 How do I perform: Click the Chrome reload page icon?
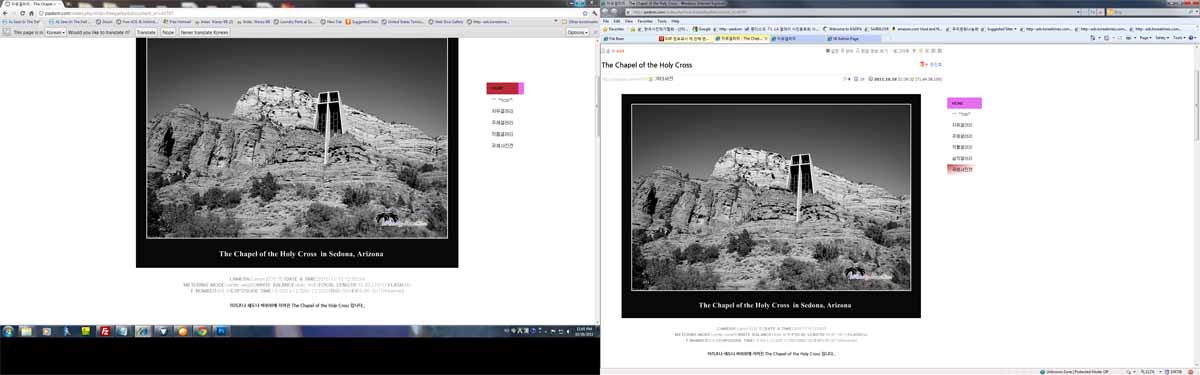[x=21, y=13]
